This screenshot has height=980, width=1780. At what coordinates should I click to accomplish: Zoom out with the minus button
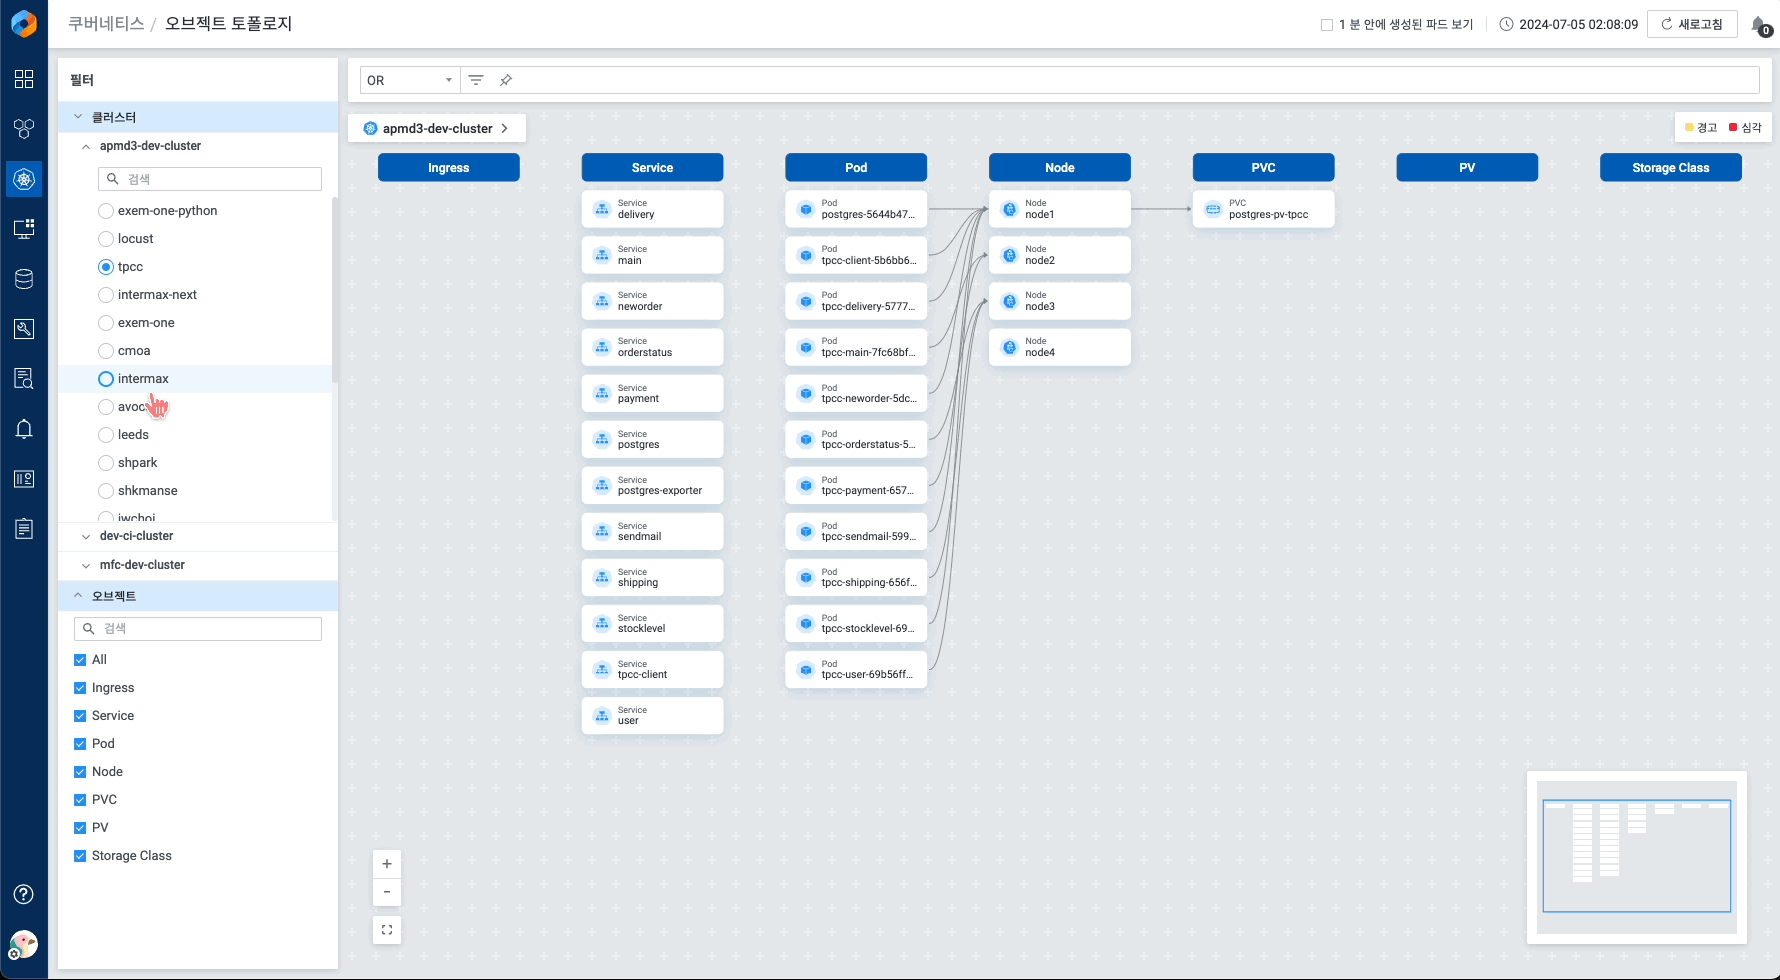click(x=387, y=892)
